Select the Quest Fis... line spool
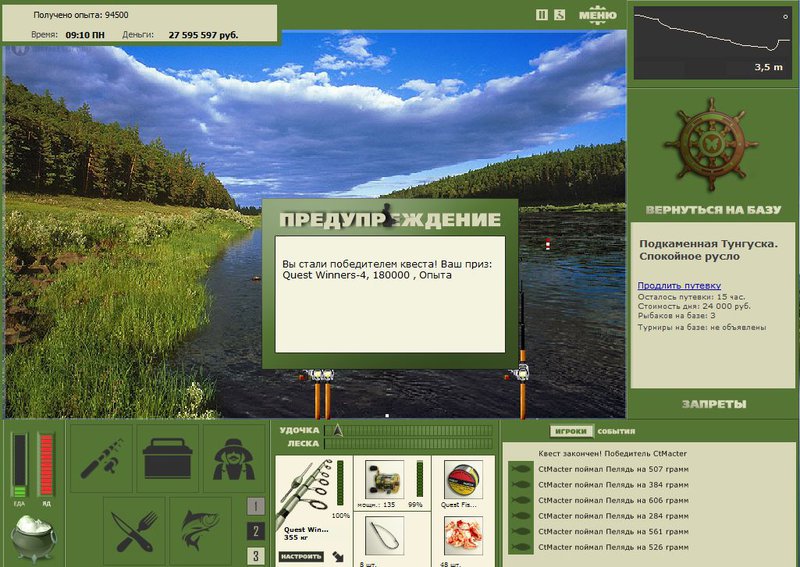 (x=463, y=479)
